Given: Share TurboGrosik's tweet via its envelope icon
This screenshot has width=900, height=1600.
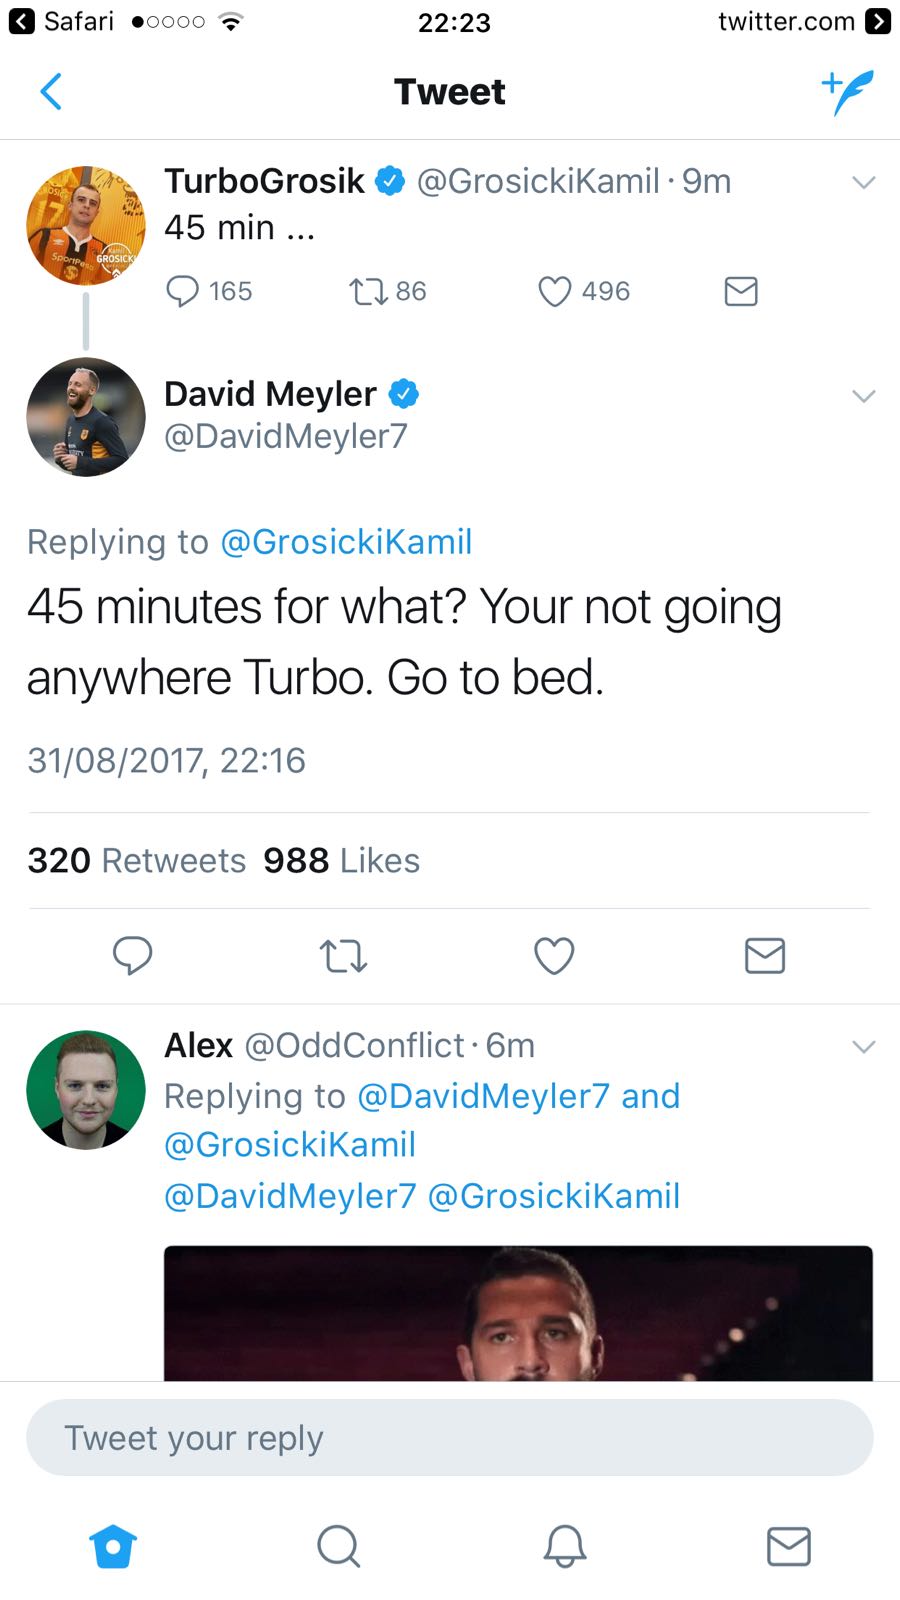Looking at the screenshot, I should pyautogui.click(x=741, y=291).
